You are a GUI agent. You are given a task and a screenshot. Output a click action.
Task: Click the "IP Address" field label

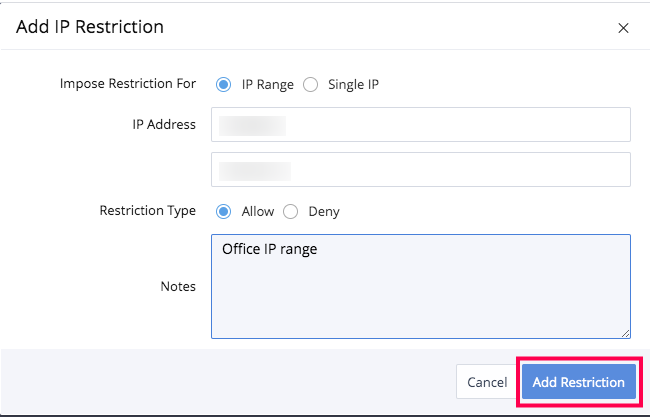click(x=162, y=125)
